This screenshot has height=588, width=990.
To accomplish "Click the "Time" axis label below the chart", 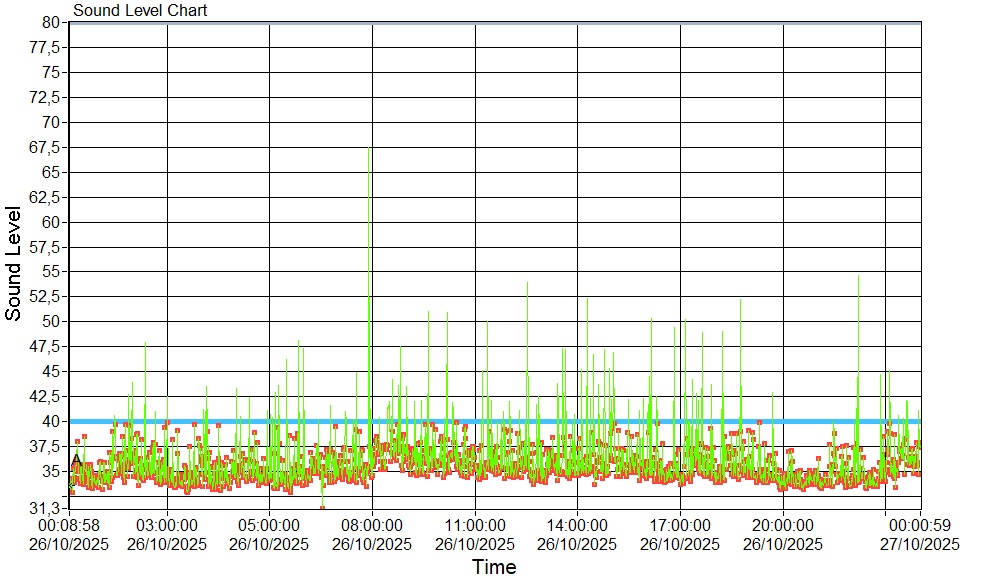I will click(x=494, y=568).
